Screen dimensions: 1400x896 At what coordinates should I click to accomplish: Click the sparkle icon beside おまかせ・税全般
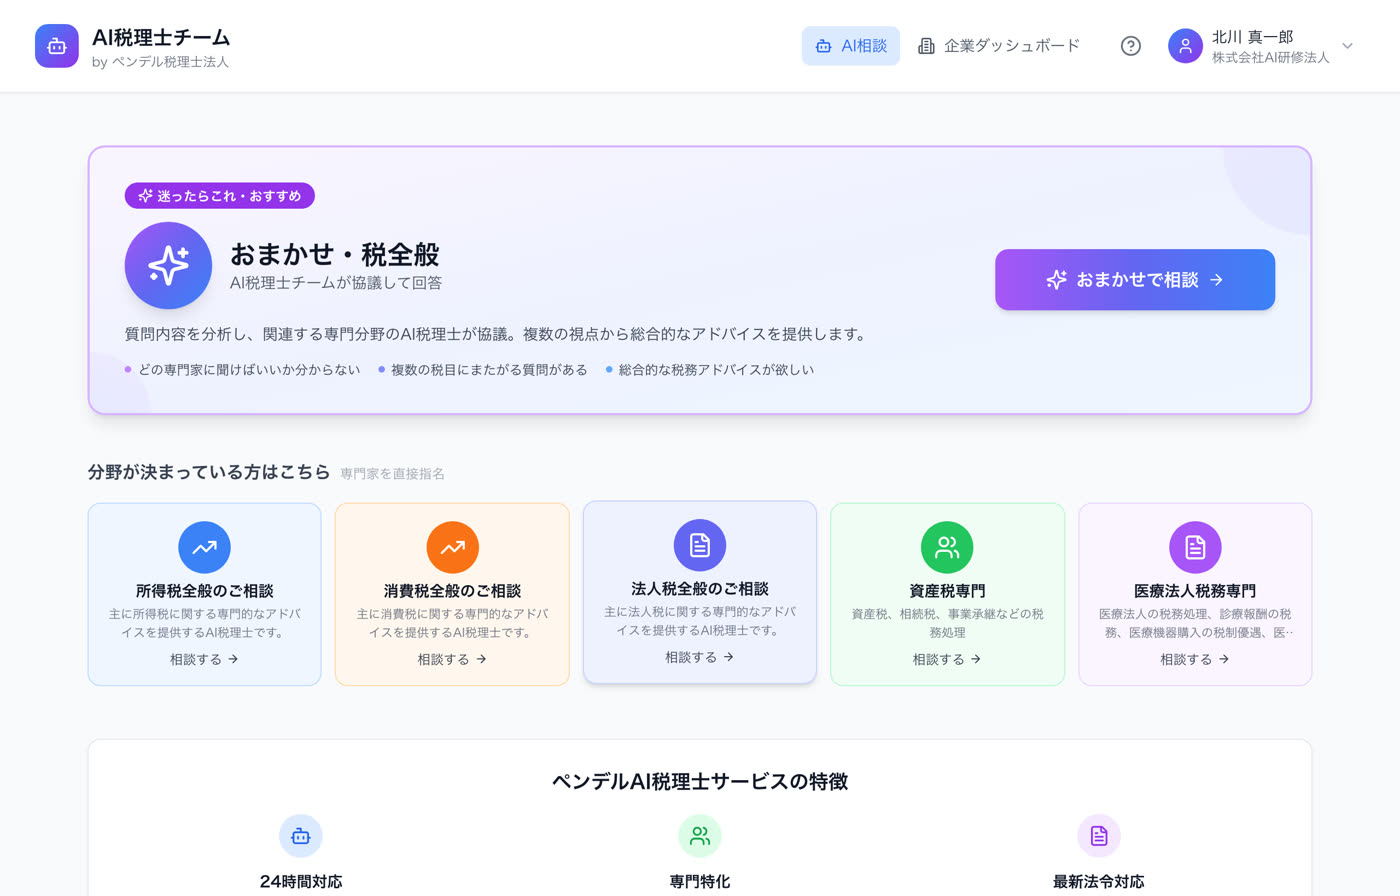(168, 265)
